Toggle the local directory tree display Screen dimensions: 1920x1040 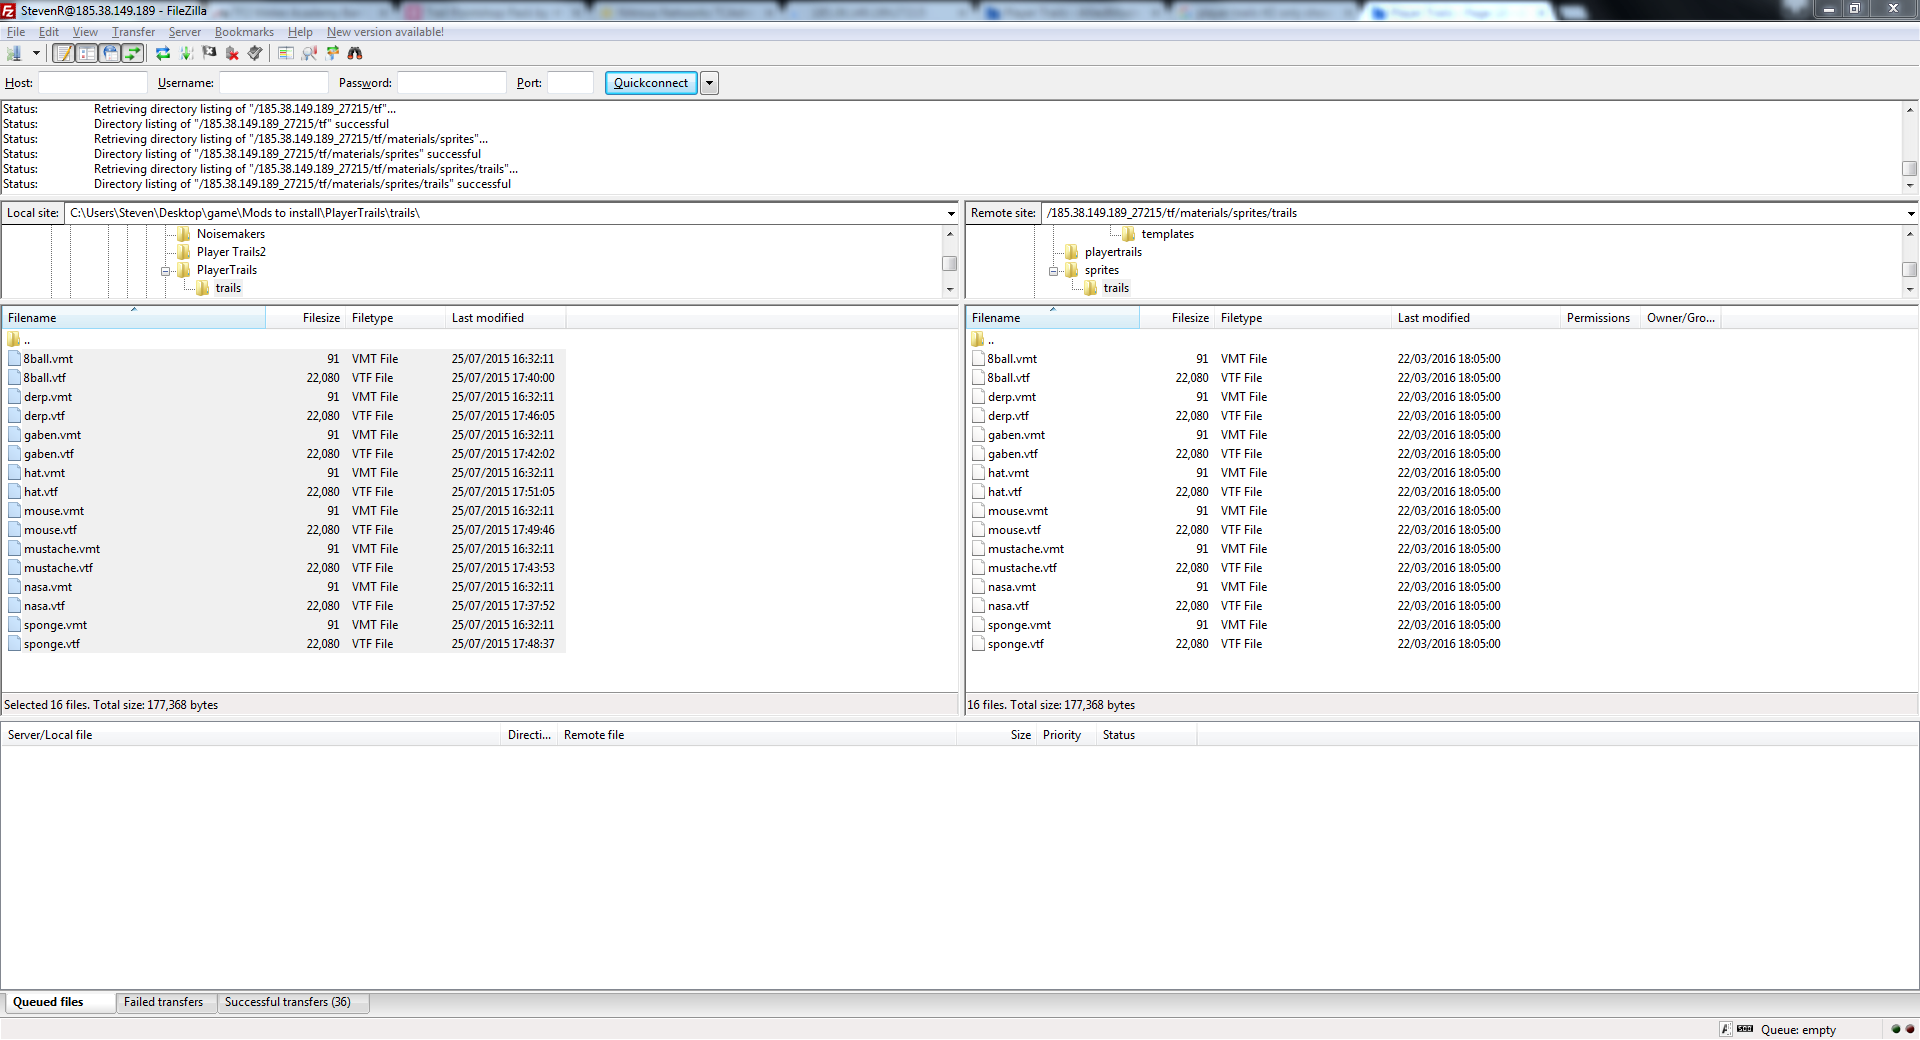87,53
